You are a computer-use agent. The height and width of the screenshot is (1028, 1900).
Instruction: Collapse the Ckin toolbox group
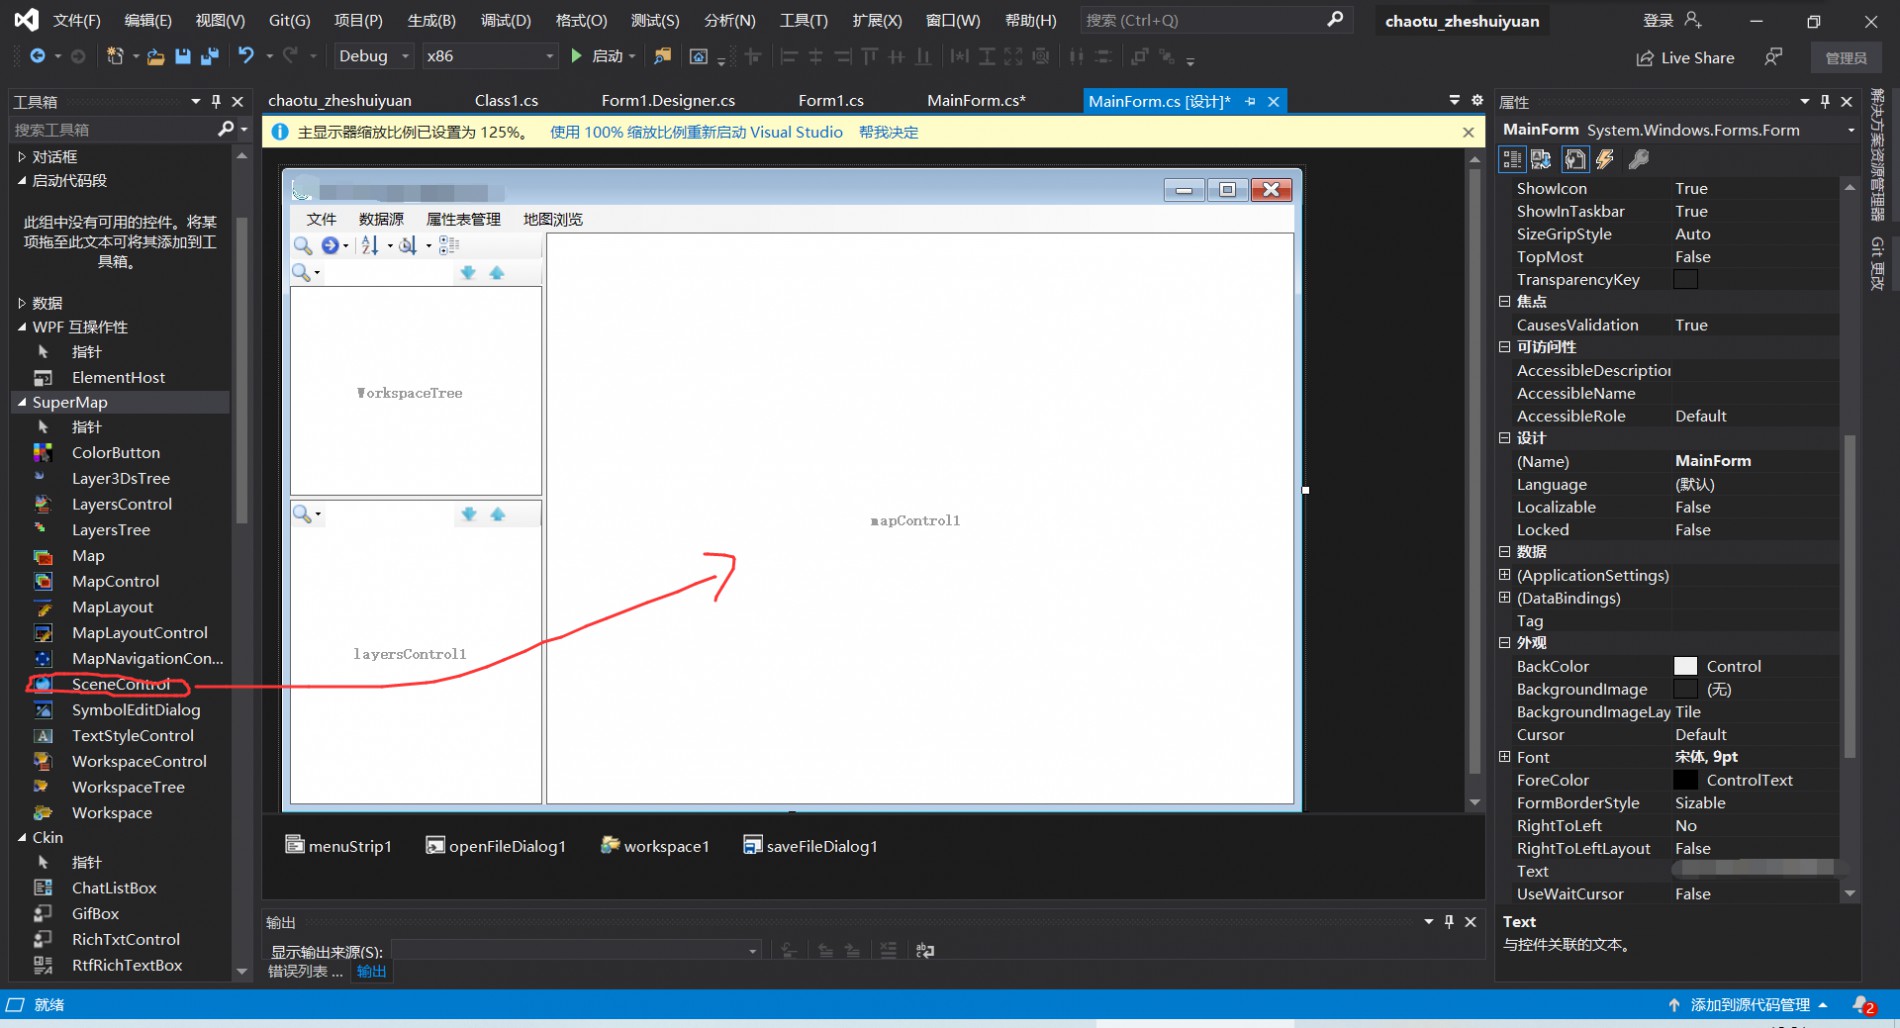(x=22, y=837)
